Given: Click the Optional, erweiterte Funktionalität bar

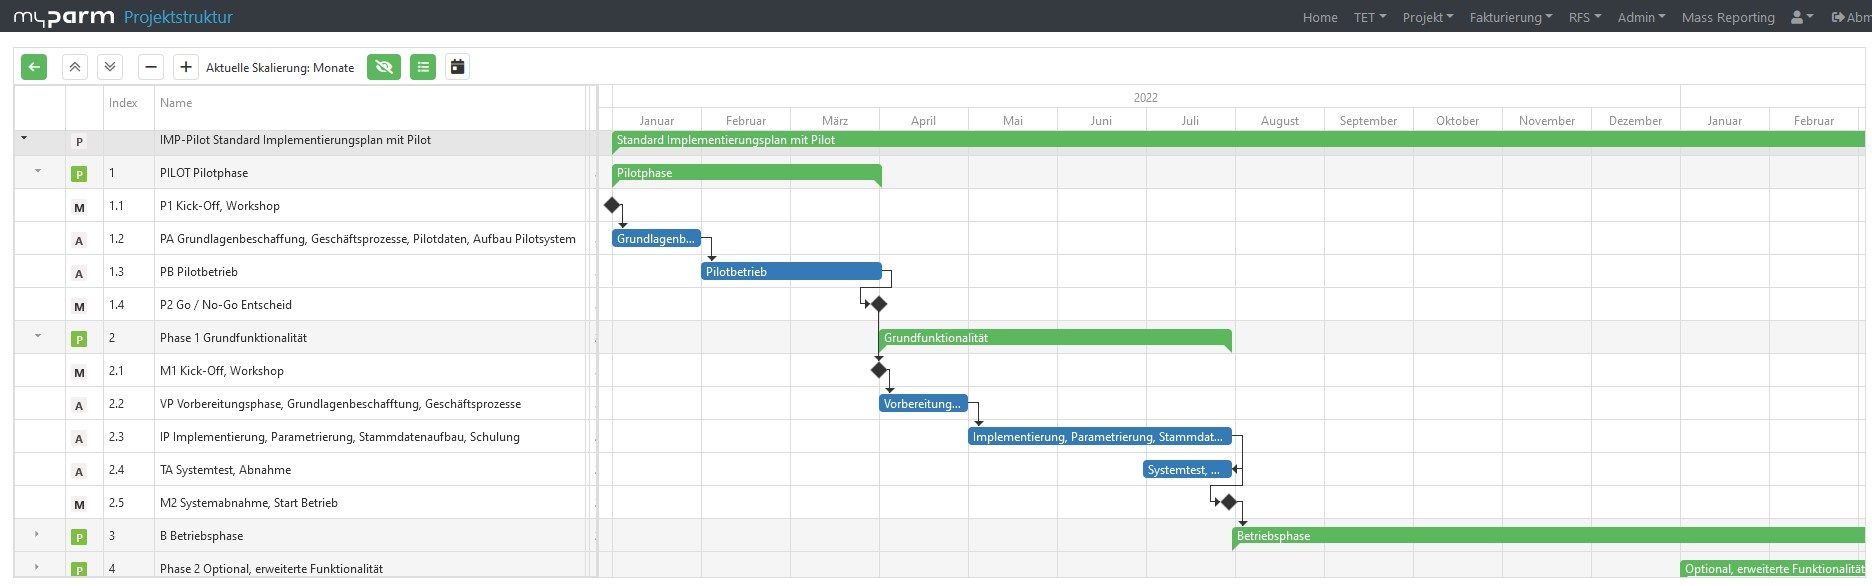Looking at the screenshot, I should coord(1772,568).
